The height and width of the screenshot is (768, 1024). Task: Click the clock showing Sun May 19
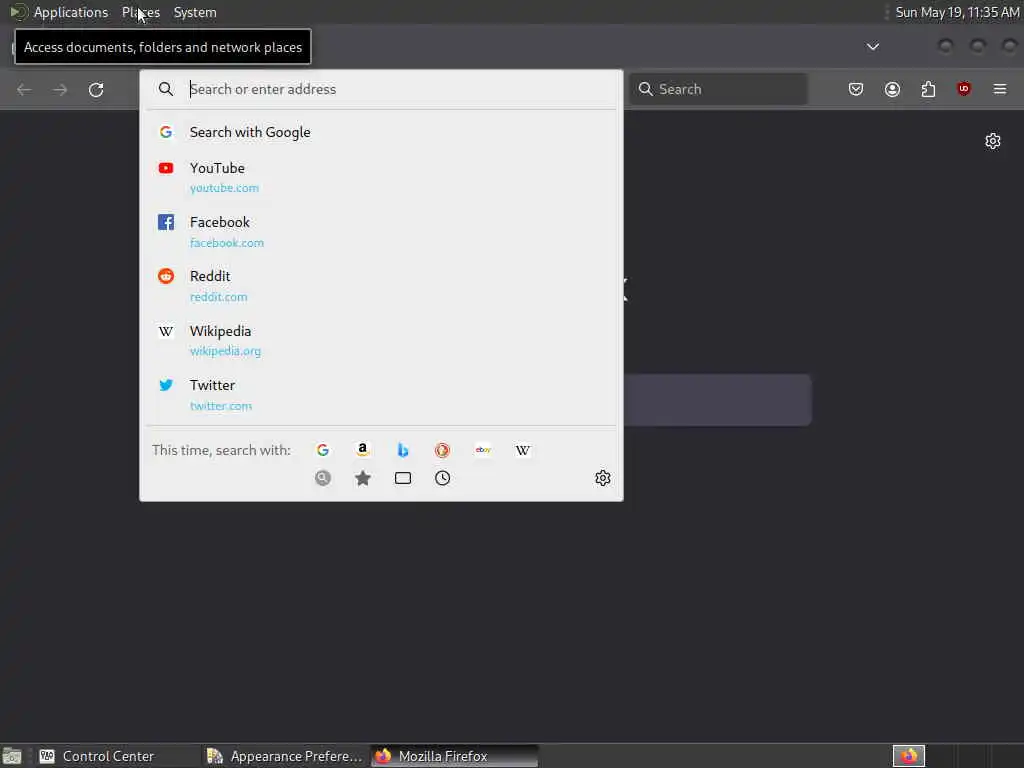(957, 12)
